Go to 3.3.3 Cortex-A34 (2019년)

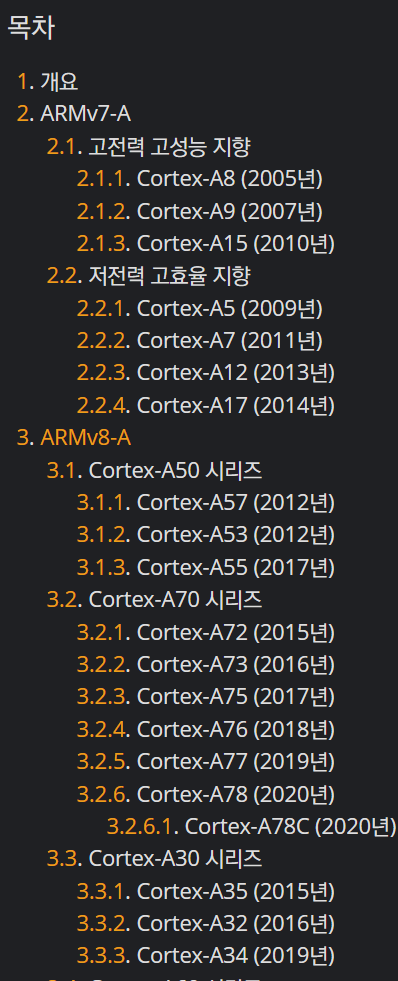click(x=206, y=957)
